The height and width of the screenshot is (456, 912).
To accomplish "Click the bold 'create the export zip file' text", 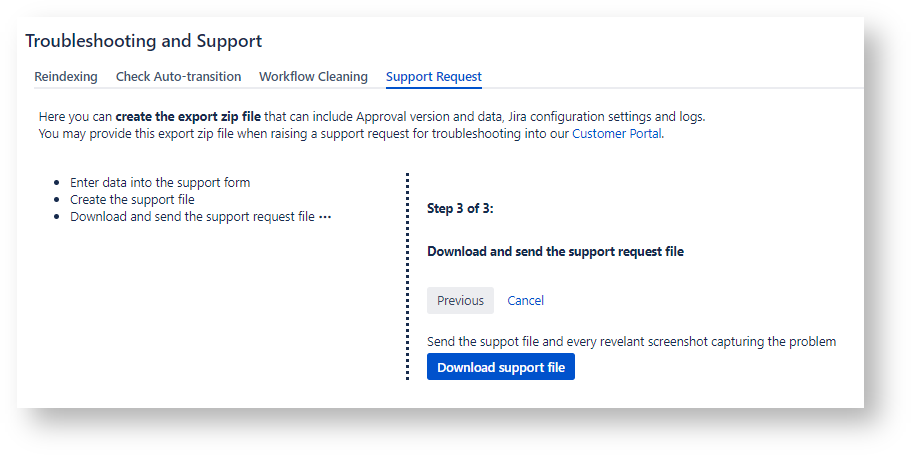I will [188, 117].
